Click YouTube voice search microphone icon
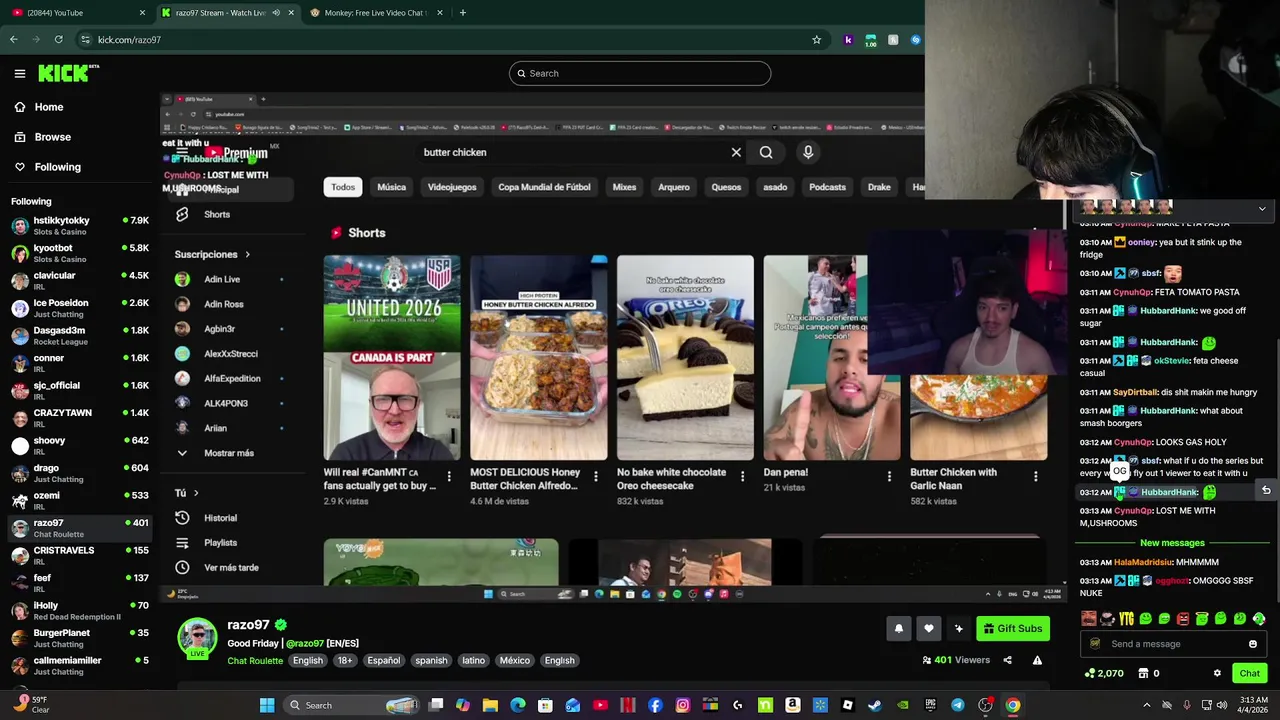1280x720 pixels. (808, 152)
